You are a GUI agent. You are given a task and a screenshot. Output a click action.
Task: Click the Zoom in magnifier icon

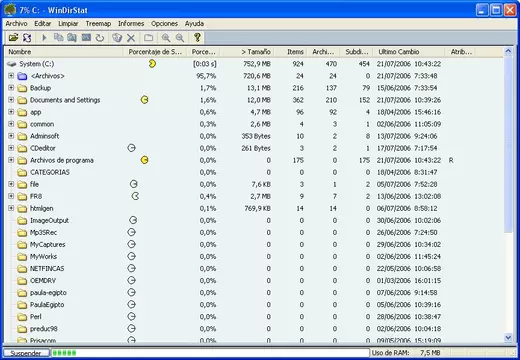pyautogui.click(x=166, y=38)
